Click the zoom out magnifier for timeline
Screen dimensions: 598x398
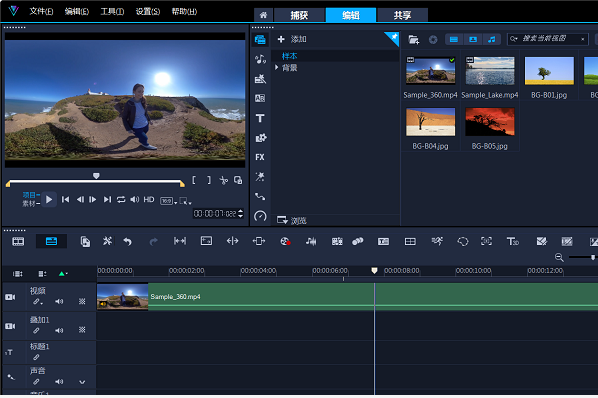pyautogui.click(x=559, y=257)
